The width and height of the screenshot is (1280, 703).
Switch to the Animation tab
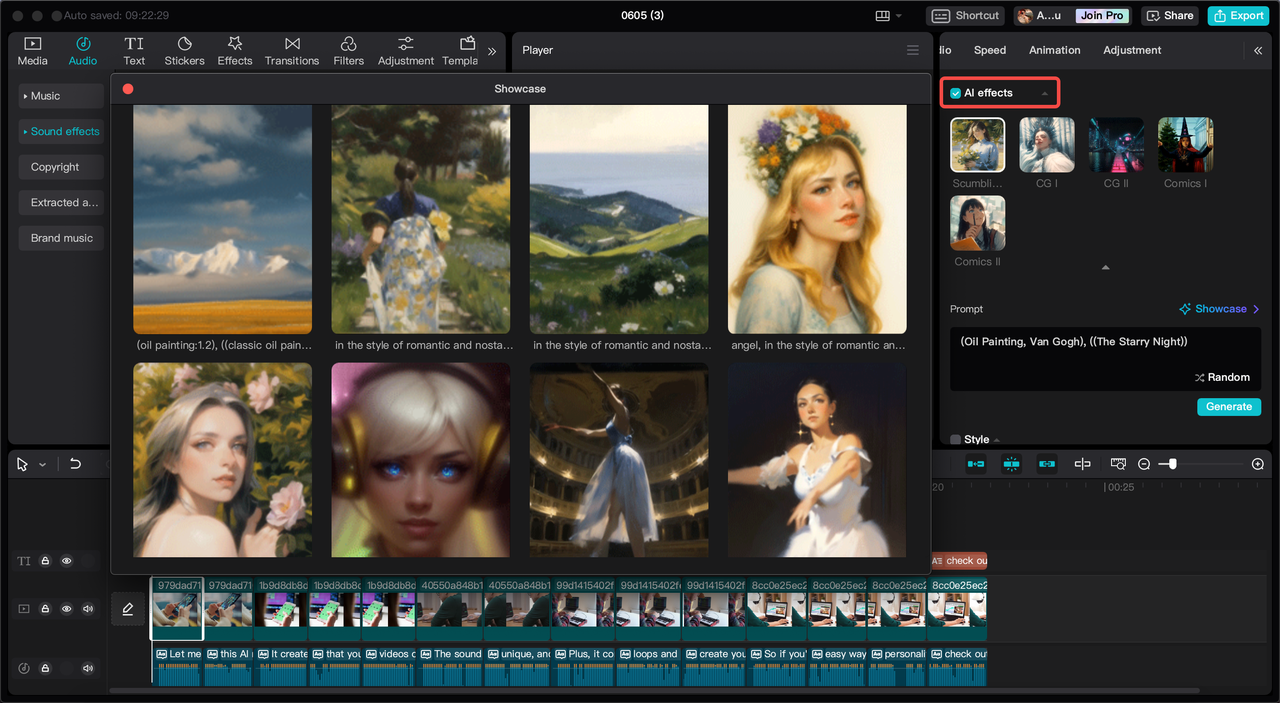[x=1055, y=50]
